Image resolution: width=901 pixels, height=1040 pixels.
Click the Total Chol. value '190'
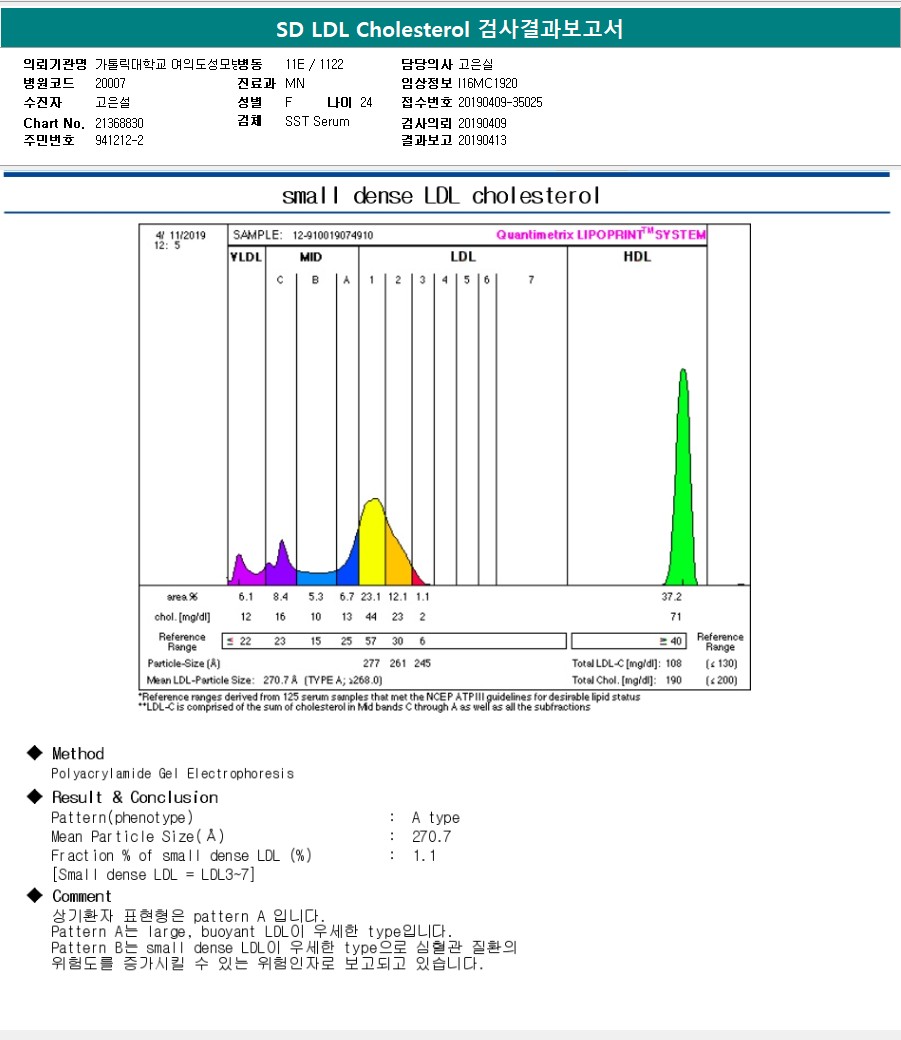coord(673,681)
